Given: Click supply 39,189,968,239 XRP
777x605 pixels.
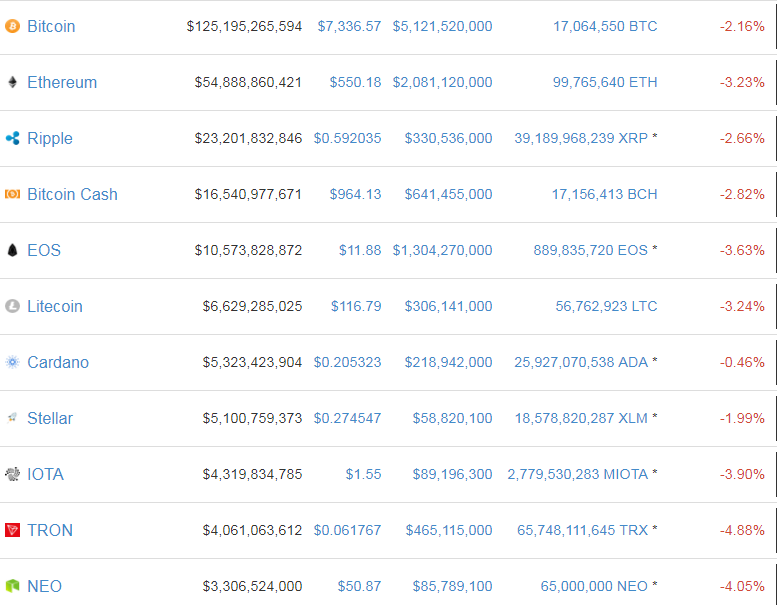Looking at the screenshot, I should (581, 138).
